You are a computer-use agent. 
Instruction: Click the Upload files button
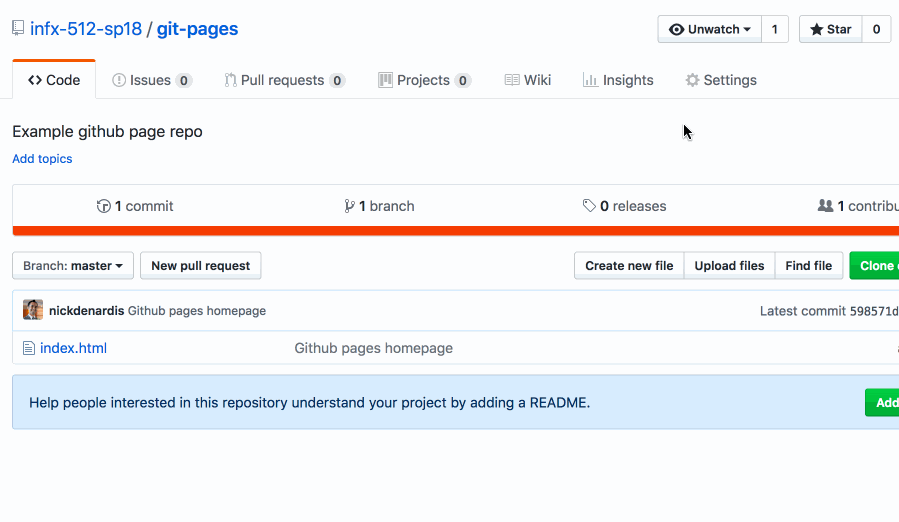click(729, 266)
